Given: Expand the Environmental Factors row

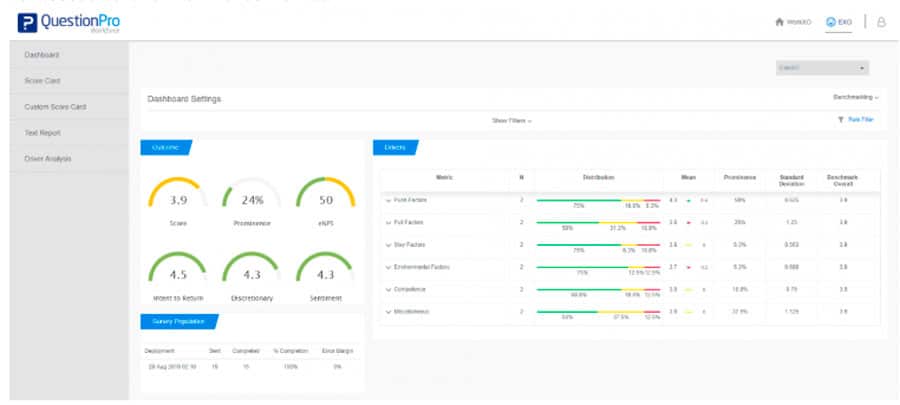Looking at the screenshot, I should (388, 267).
